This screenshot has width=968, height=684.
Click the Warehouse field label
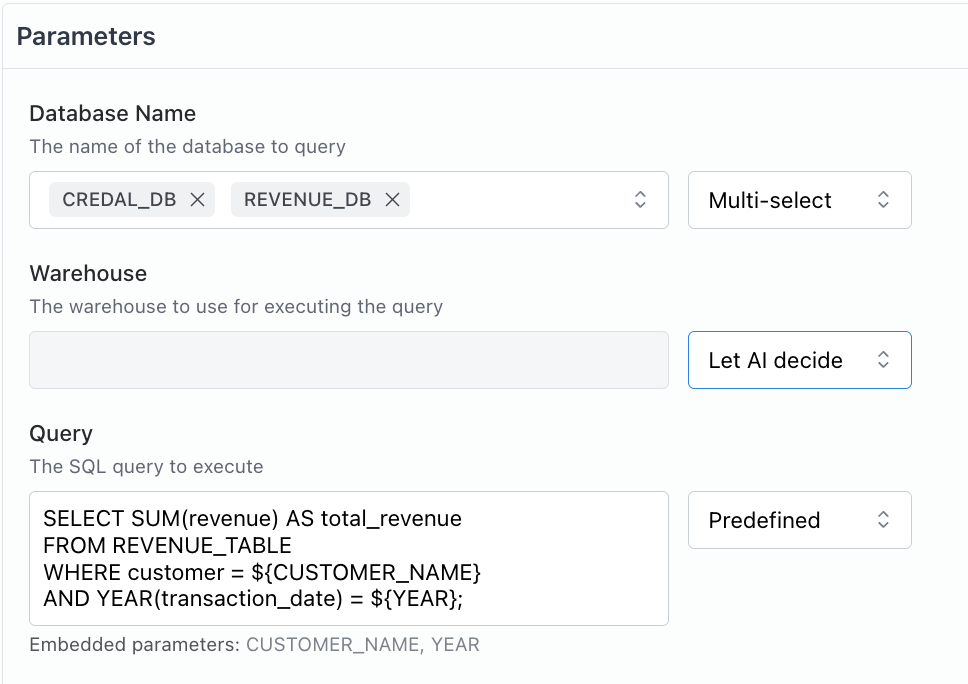tap(88, 273)
